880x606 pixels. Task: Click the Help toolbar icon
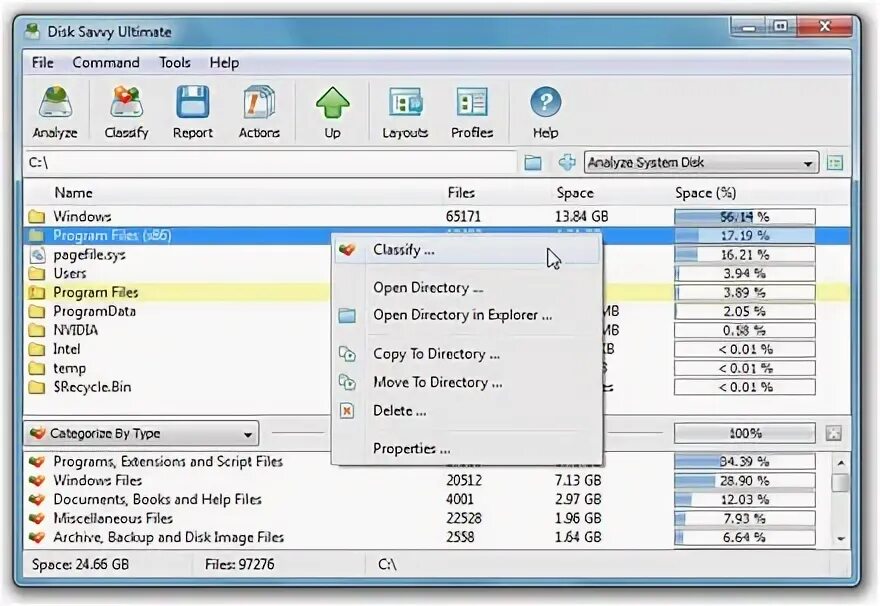point(545,102)
